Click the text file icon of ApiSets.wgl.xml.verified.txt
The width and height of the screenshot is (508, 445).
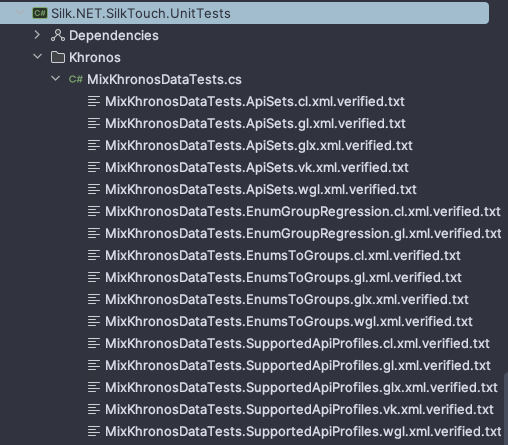[94, 189]
